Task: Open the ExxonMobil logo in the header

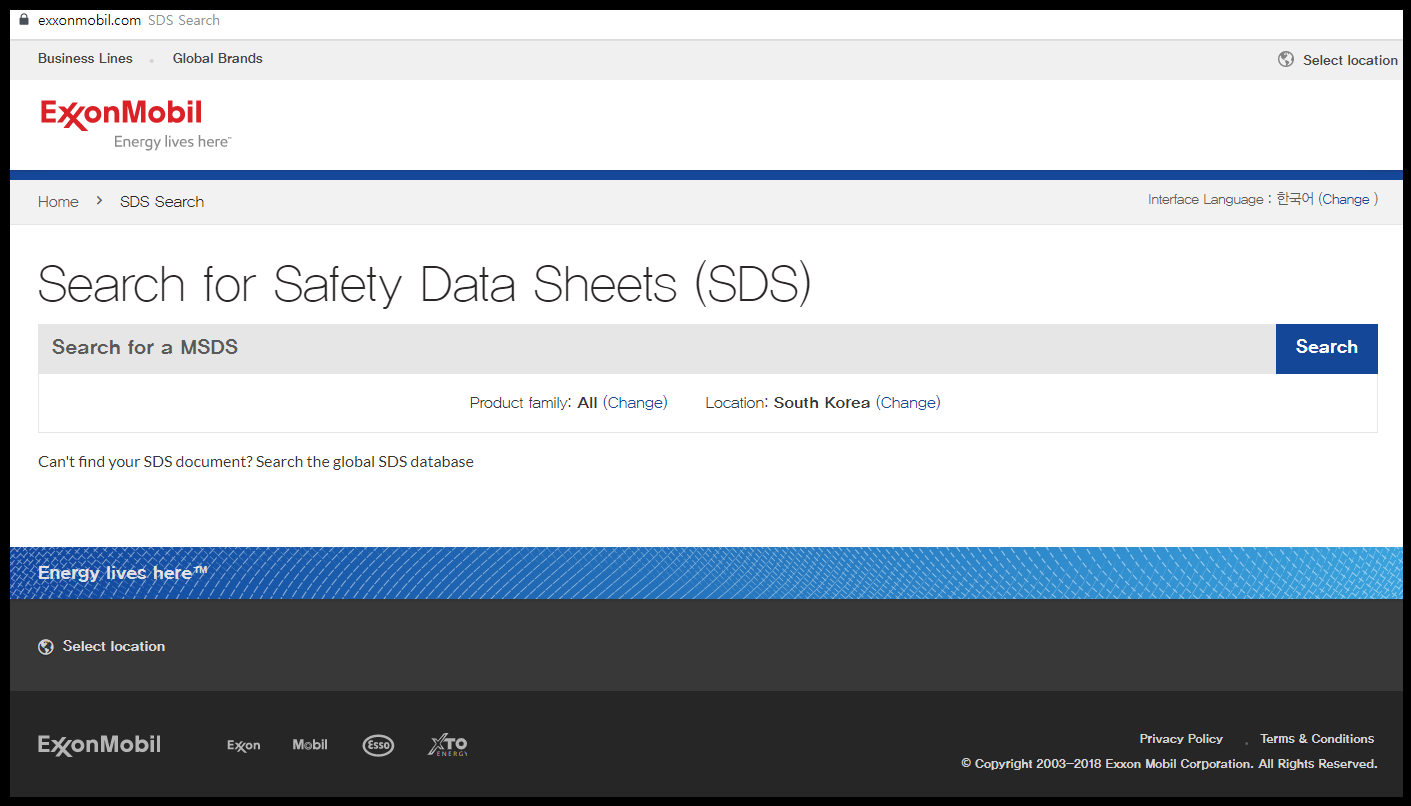Action: [135, 124]
